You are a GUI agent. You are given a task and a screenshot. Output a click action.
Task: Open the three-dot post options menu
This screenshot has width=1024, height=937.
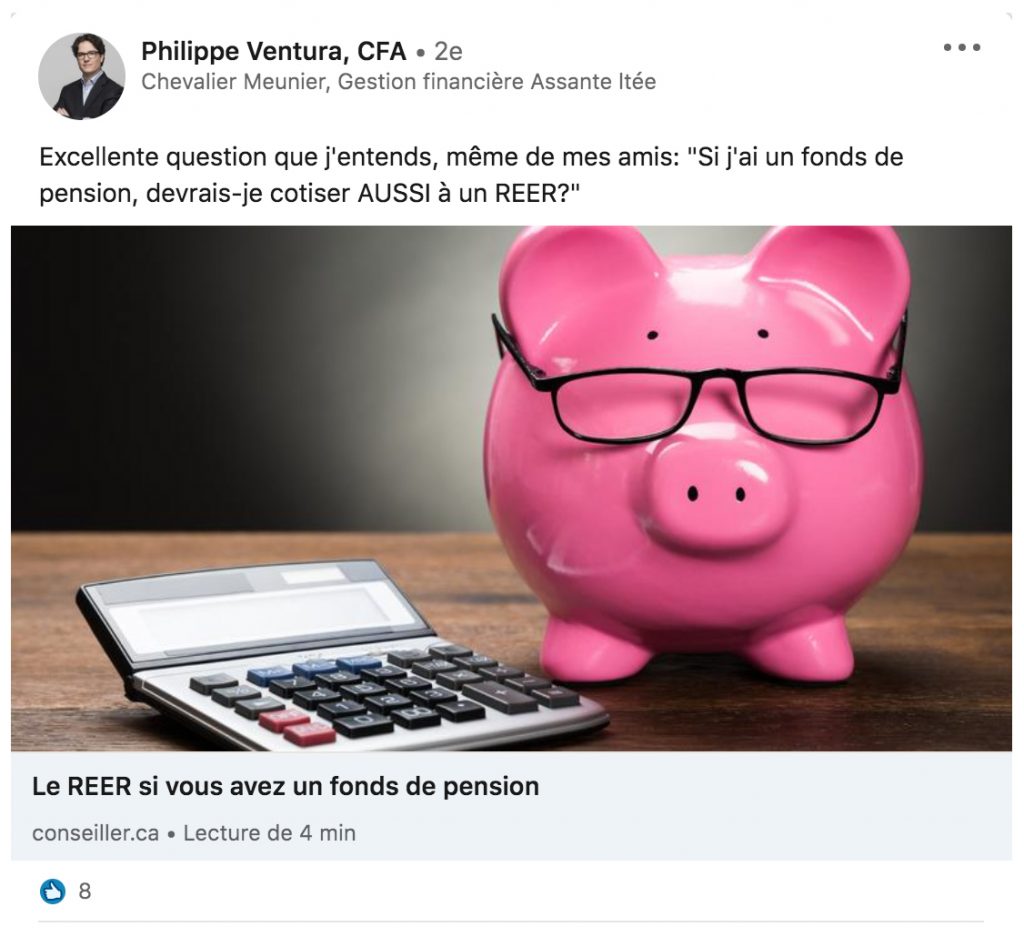pos(961,47)
